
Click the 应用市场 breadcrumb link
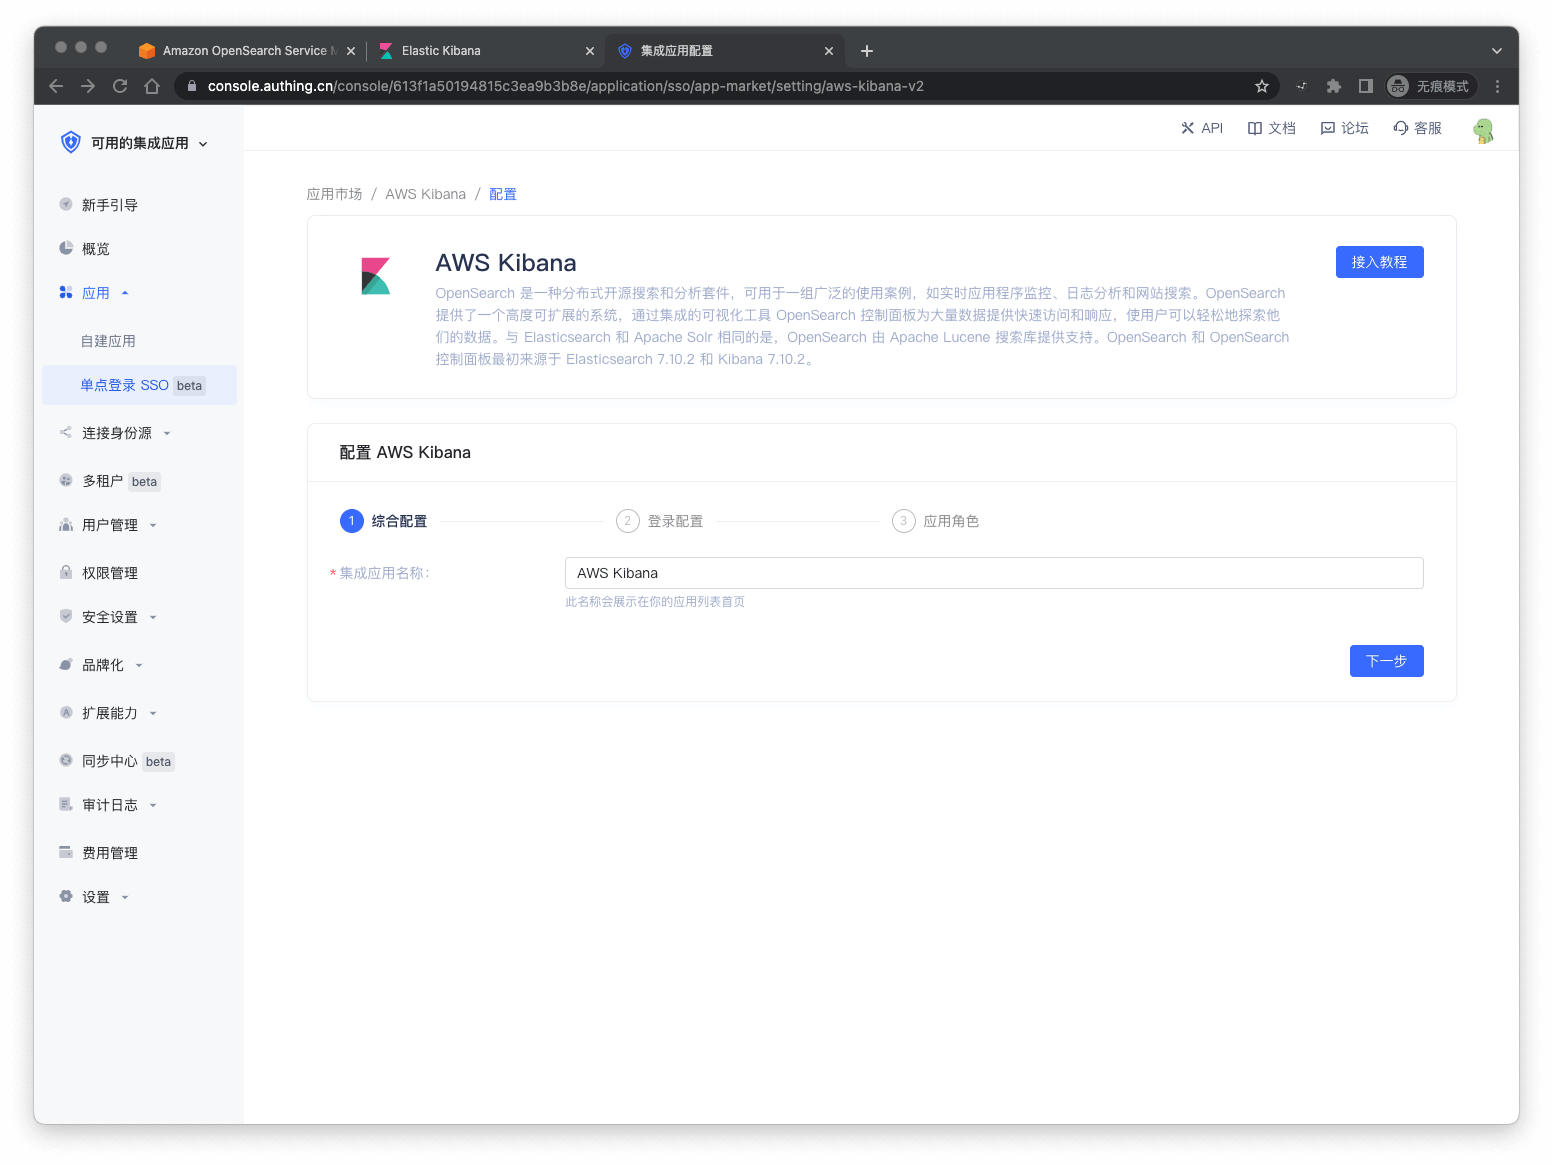(334, 194)
